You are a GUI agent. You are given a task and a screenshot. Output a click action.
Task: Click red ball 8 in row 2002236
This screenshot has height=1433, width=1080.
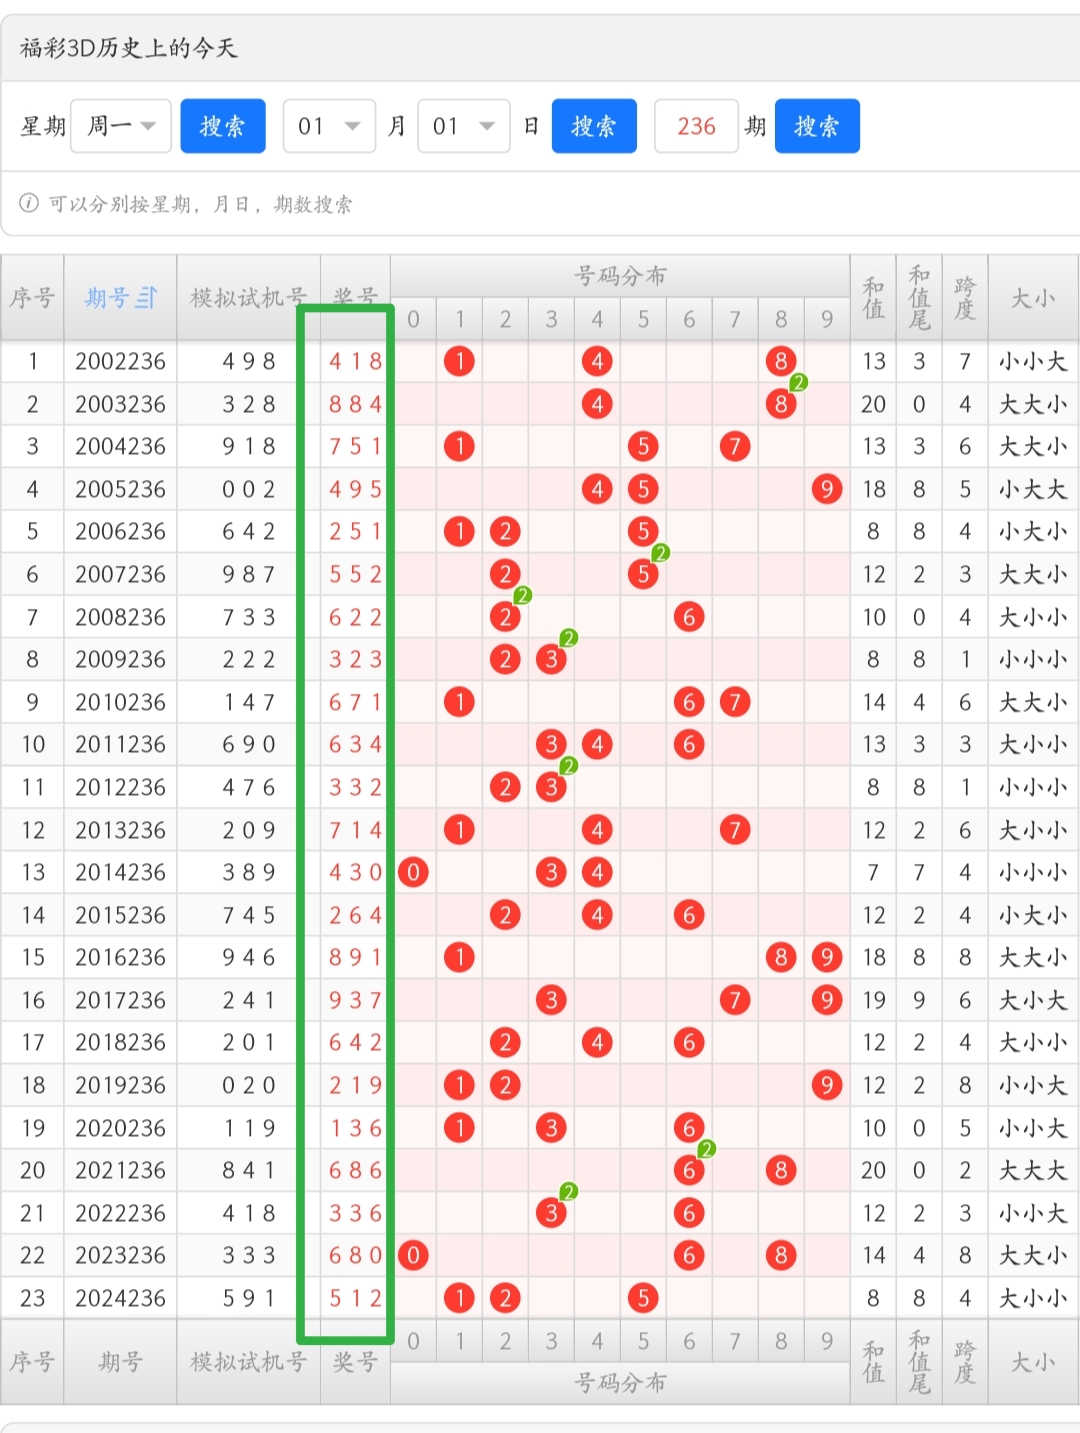[x=781, y=361]
